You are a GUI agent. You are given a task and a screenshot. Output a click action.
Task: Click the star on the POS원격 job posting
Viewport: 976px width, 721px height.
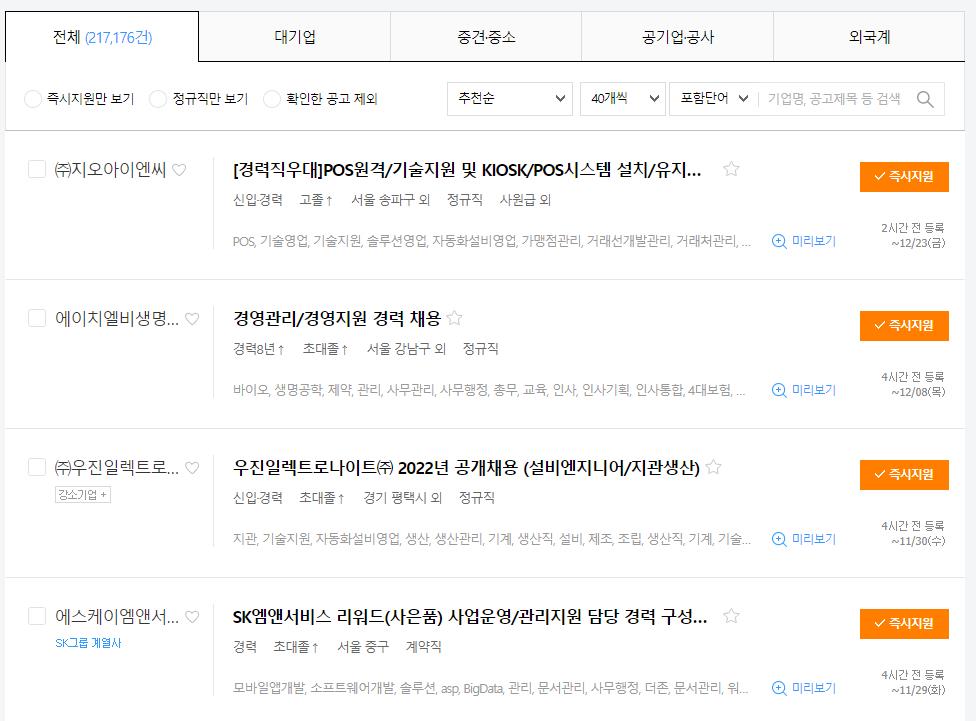click(x=733, y=170)
